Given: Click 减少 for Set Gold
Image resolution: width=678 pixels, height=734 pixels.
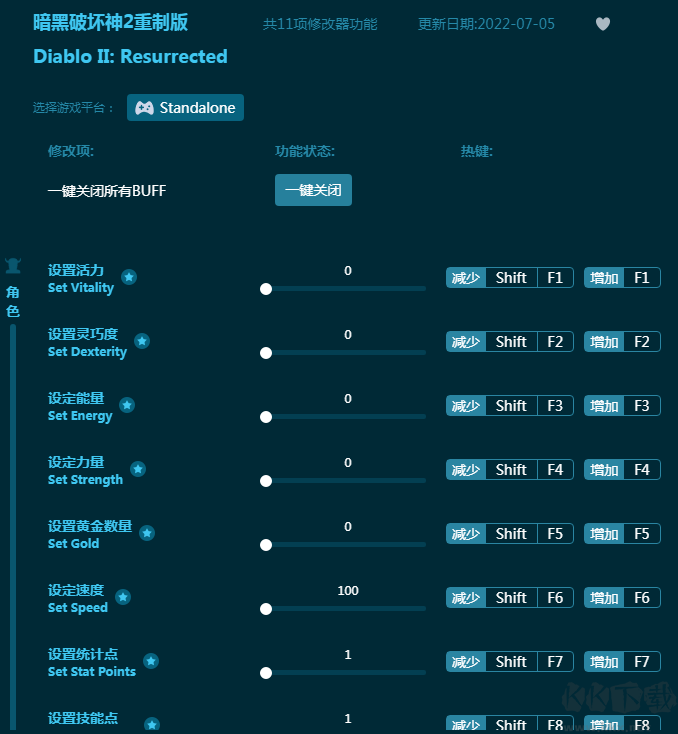Looking at the screenshot, I should [x=466, y=534].
